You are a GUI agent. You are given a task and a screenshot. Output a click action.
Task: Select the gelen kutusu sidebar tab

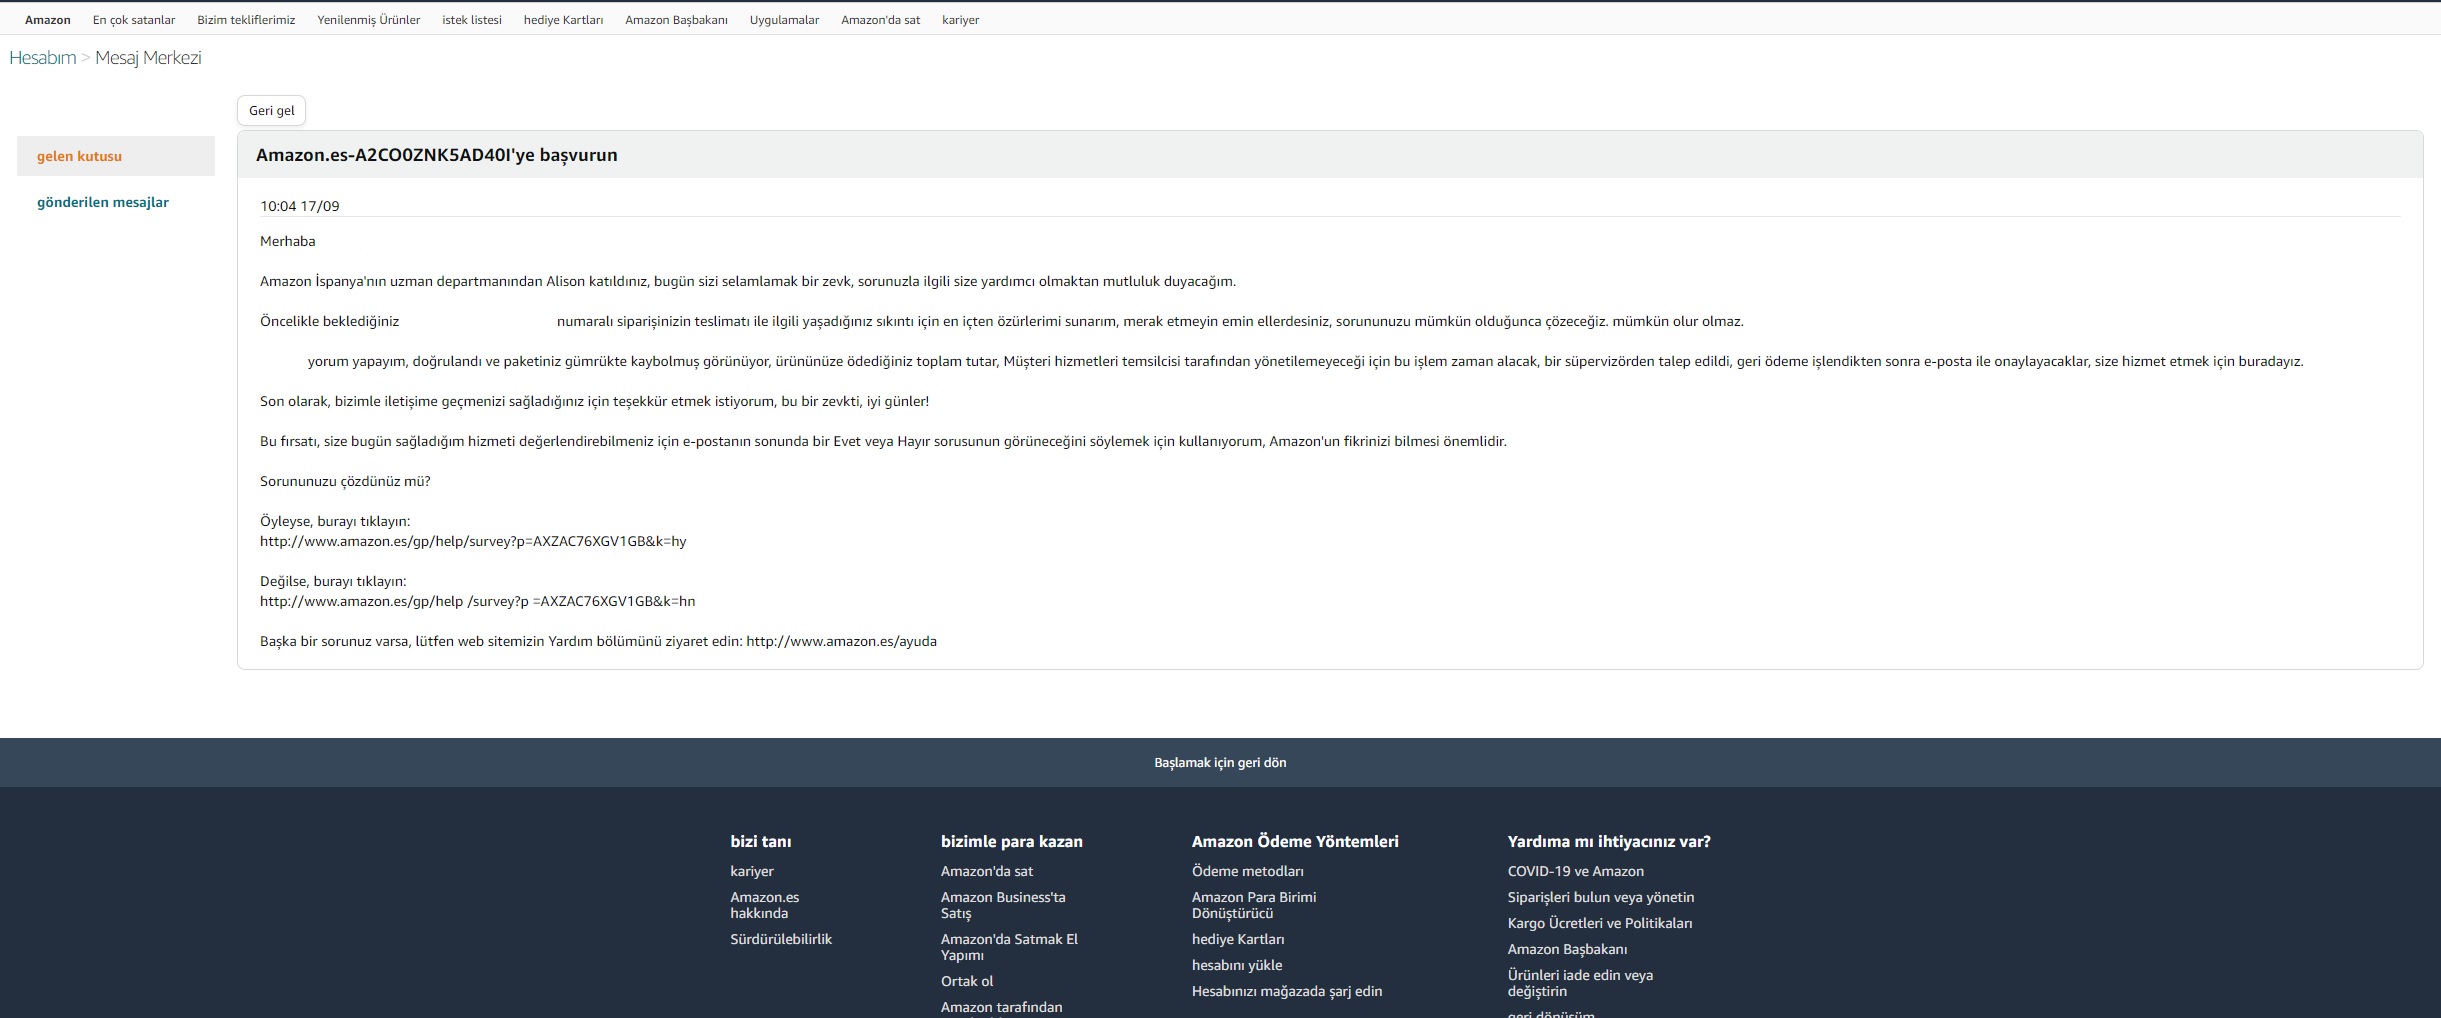click(116, 156)
